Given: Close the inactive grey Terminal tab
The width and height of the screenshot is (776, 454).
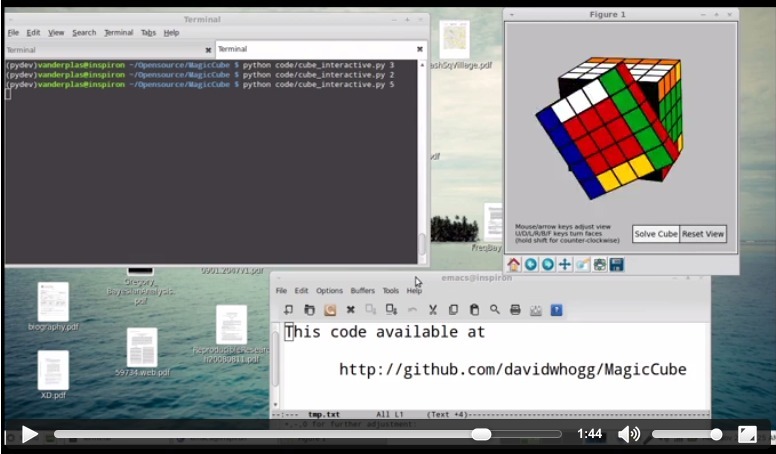Looking at the screenshot, I should click(x=208, y=50).
